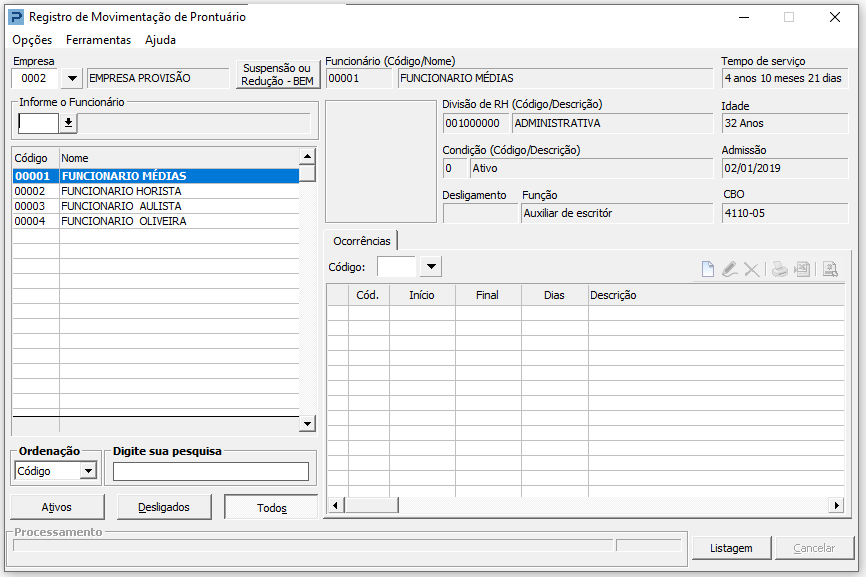Image resolution: width=866 pixels, height=577 pixels.
Task: Expand the Ordenação combo box
Action: pos(88,471)
